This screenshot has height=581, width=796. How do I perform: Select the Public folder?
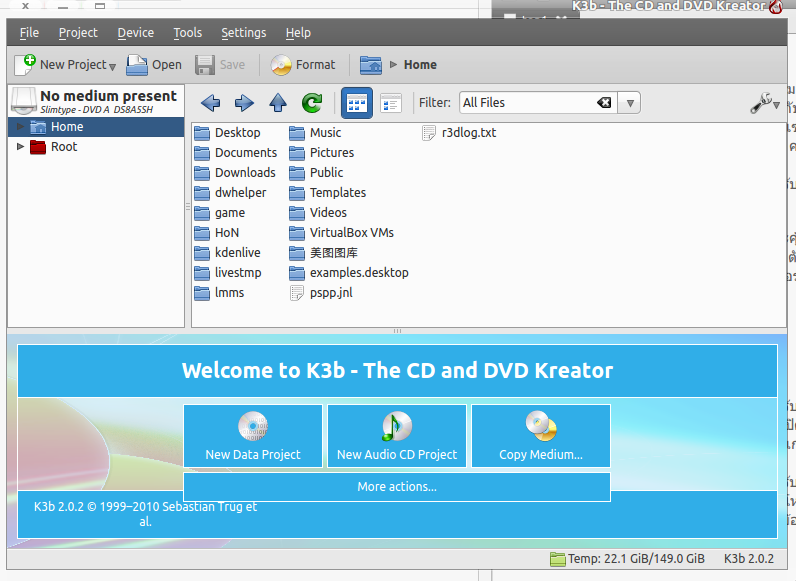pyautogui.click(x=316, y=173)
